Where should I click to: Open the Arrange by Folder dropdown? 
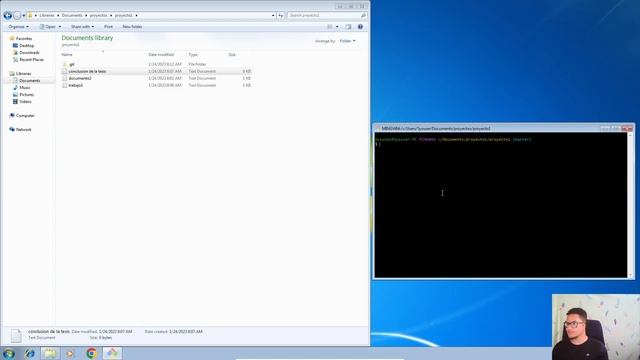click(x=347, y=41)
